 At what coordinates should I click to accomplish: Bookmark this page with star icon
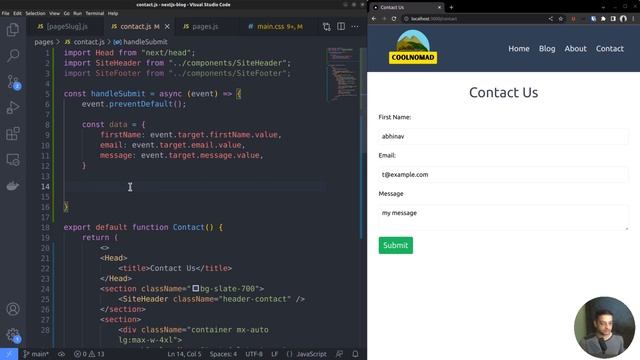[561, 19]
